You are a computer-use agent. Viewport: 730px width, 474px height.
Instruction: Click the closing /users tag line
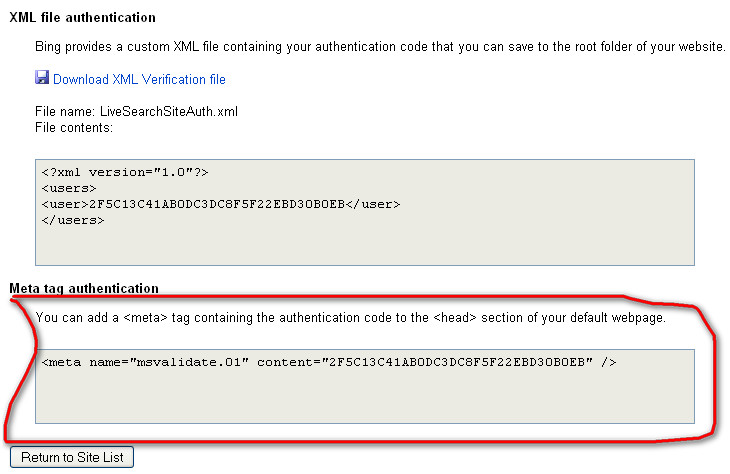tap(73, 220)
